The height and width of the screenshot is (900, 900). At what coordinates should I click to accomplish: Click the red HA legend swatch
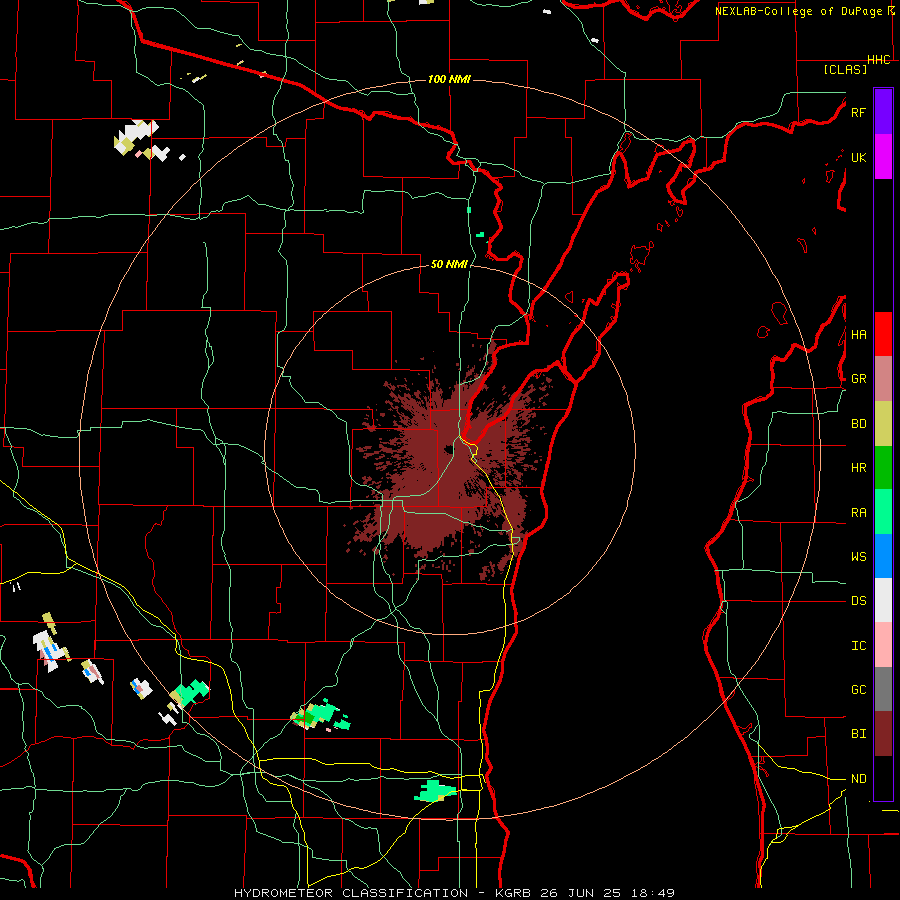pyautogui.click(x=883, y=334)
